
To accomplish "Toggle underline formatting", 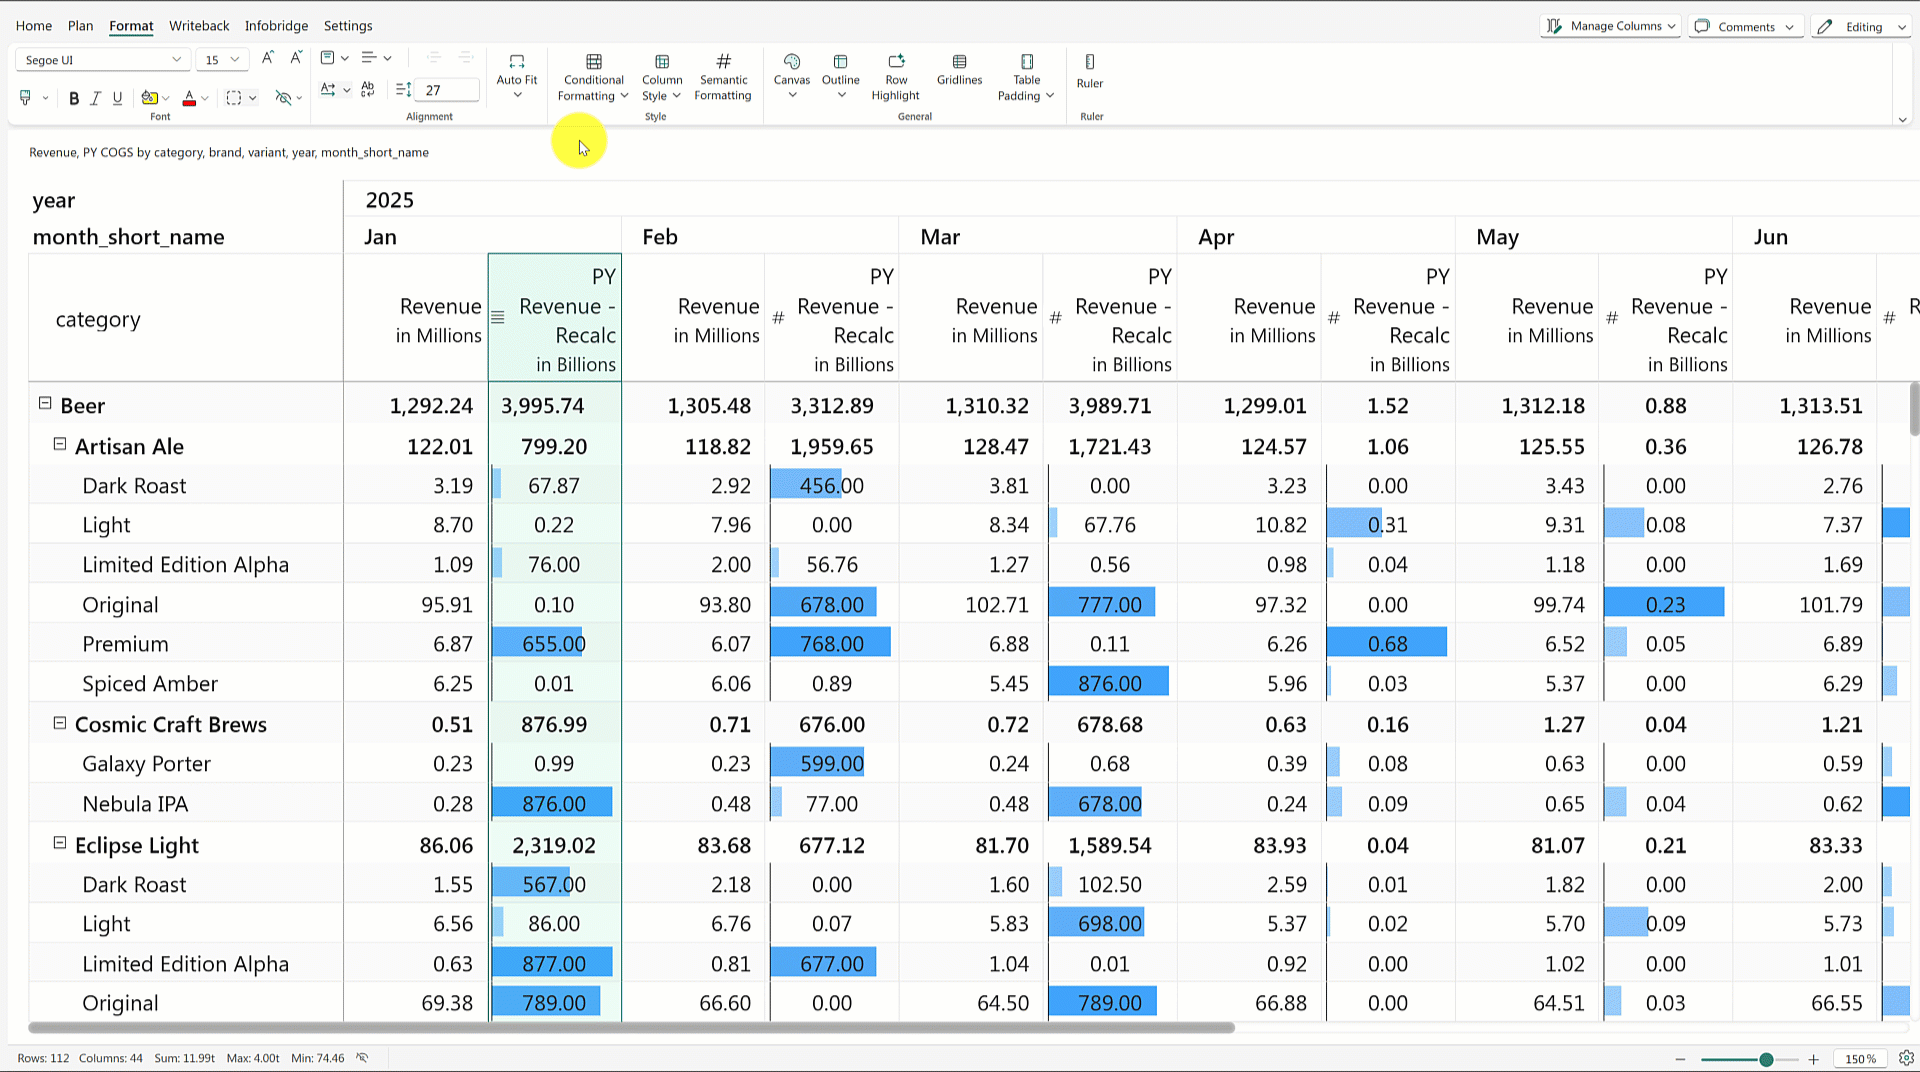I will pos(117,98).
